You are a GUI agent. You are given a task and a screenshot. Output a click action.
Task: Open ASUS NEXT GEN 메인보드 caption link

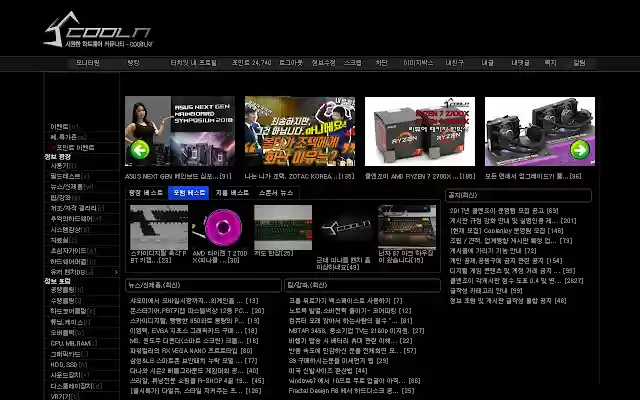pyautogui.click(x=178, y=176)
